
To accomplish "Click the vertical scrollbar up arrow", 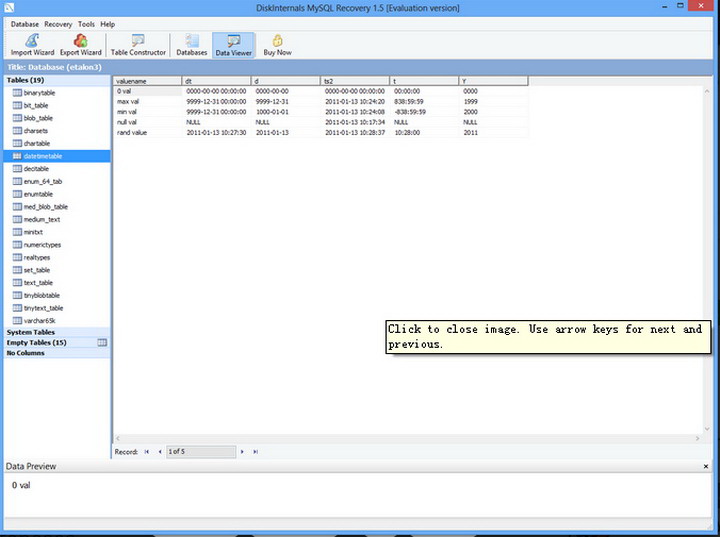I will (707, 91).
